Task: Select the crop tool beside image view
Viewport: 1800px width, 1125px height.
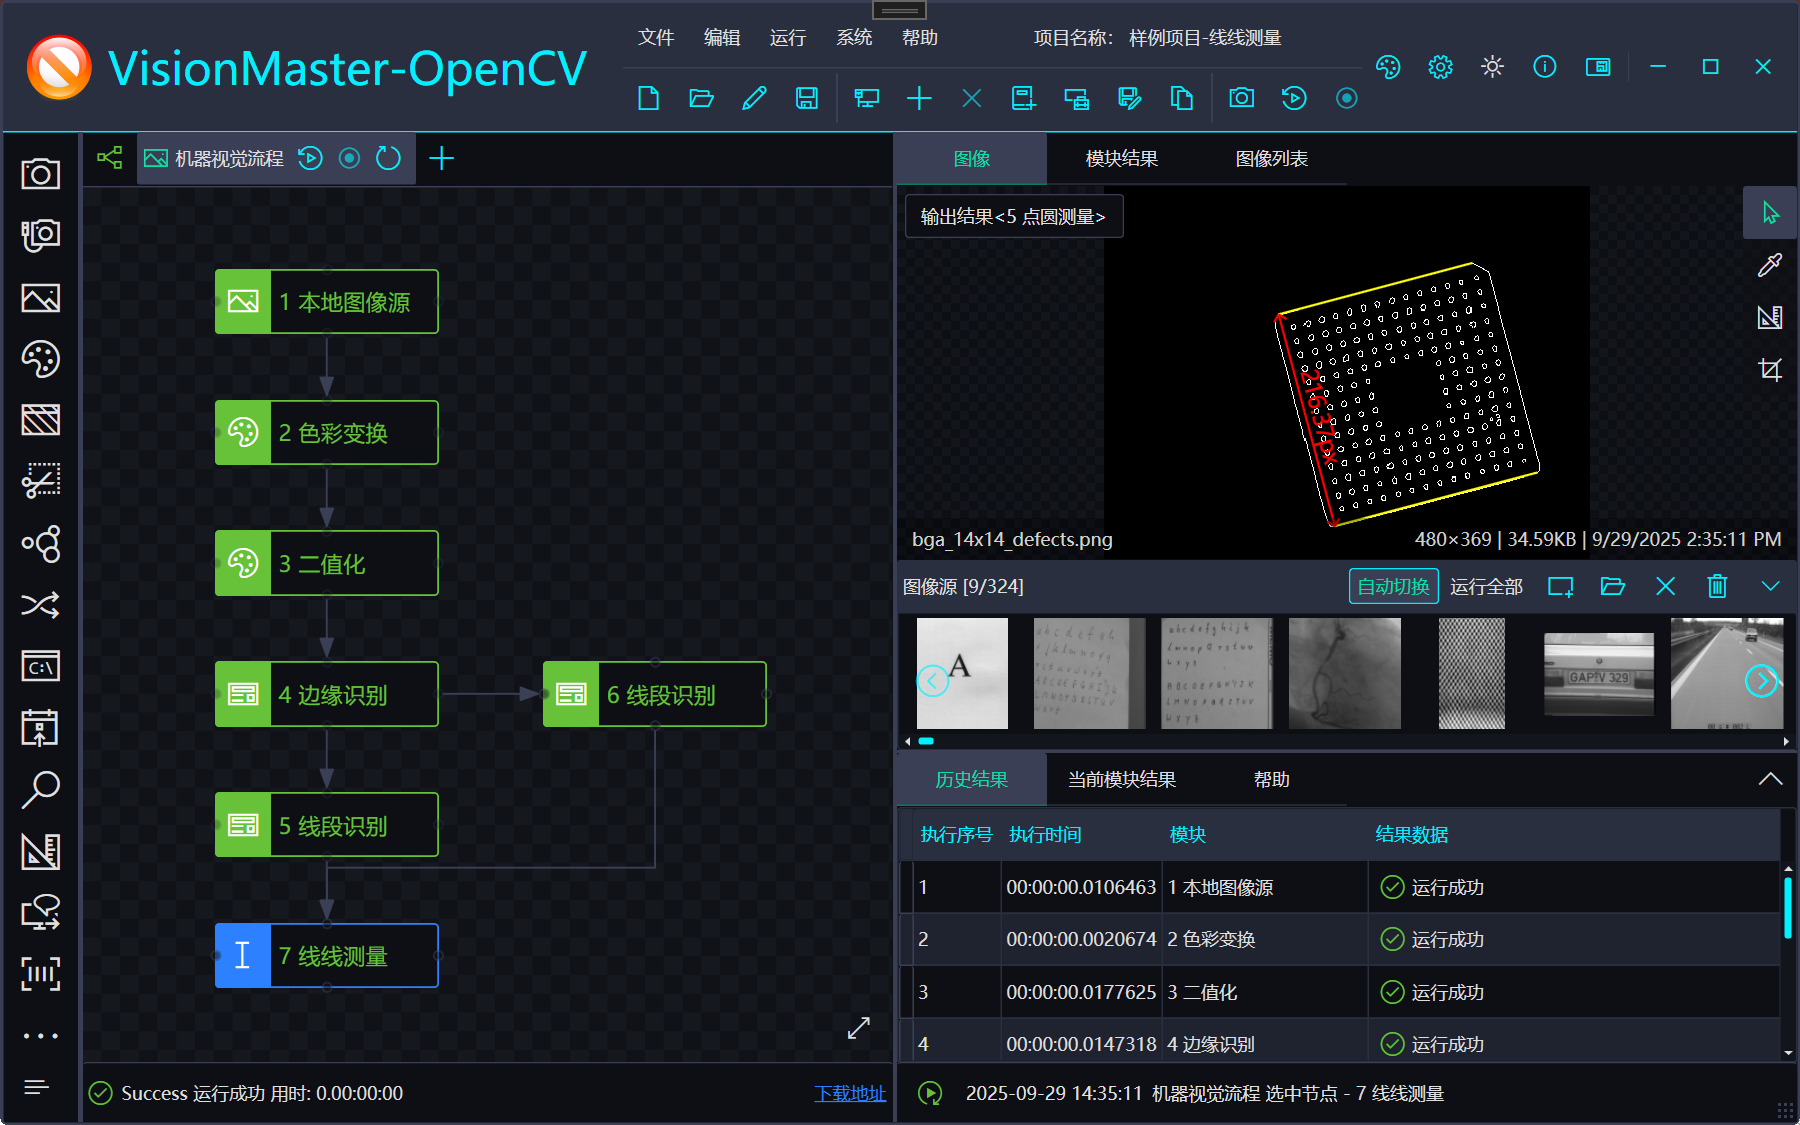Action: click(x=1770, y=369)
